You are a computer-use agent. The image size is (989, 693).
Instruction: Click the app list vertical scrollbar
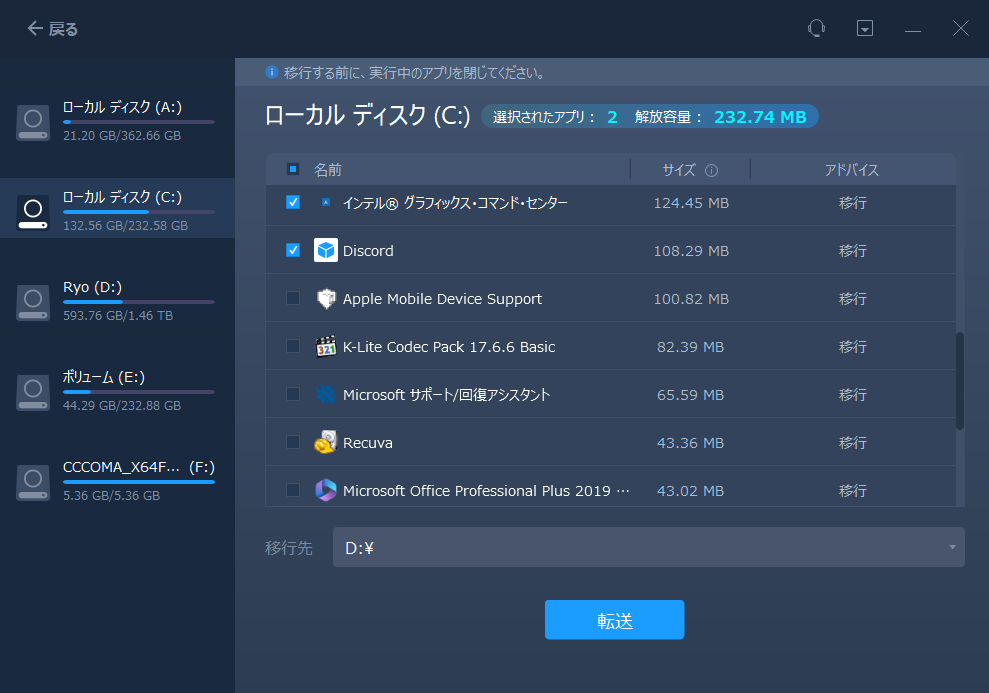pos(960,380)
